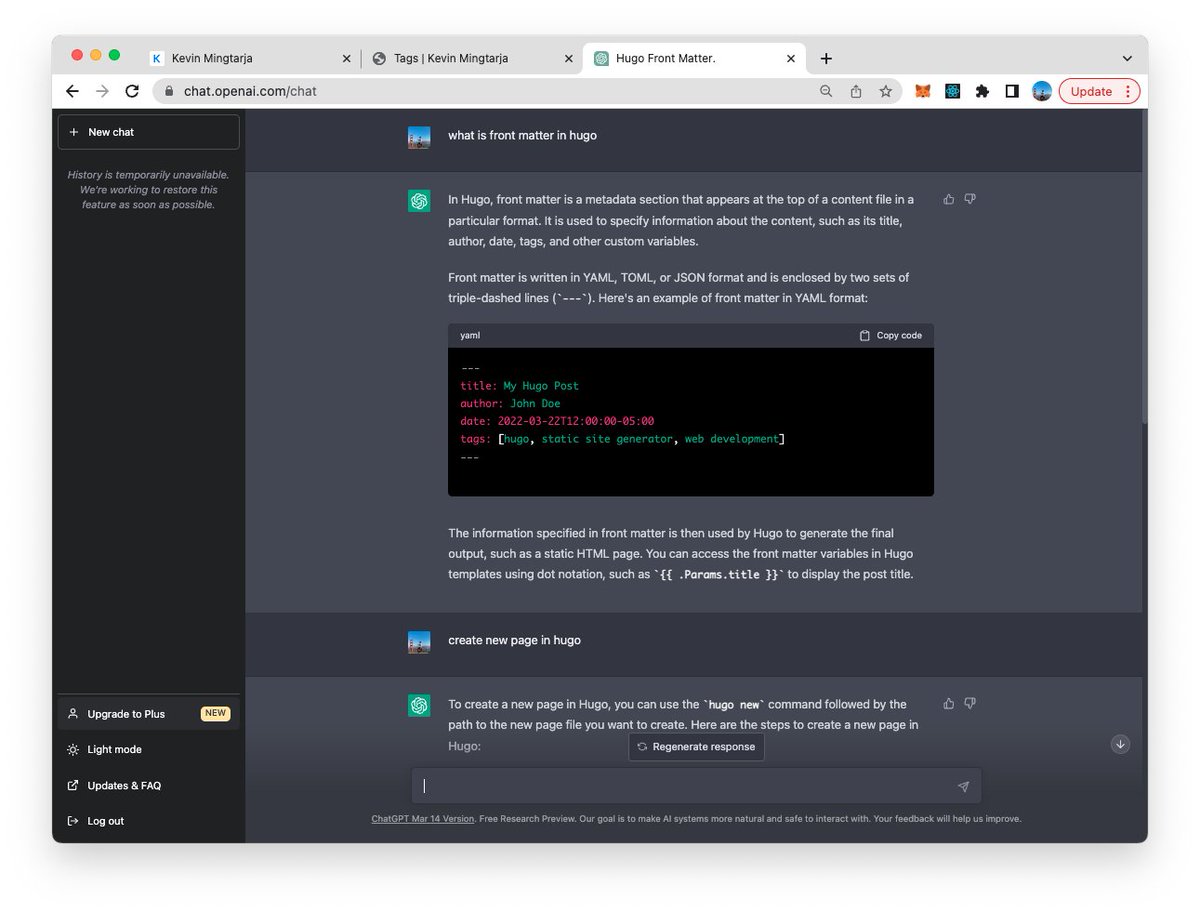Give a thumbs up to the front matter answer
Viewport: 1200px width, 912px height.
tap(948, 199)
